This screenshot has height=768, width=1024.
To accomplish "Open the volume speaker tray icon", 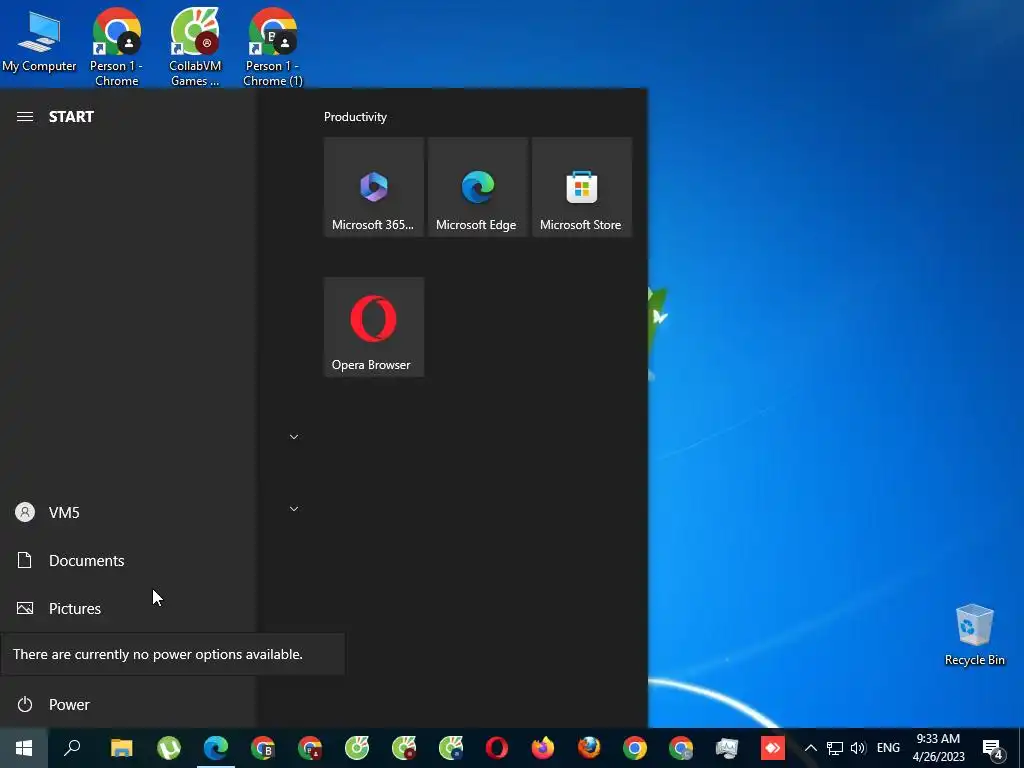I will tap(858, 748).
